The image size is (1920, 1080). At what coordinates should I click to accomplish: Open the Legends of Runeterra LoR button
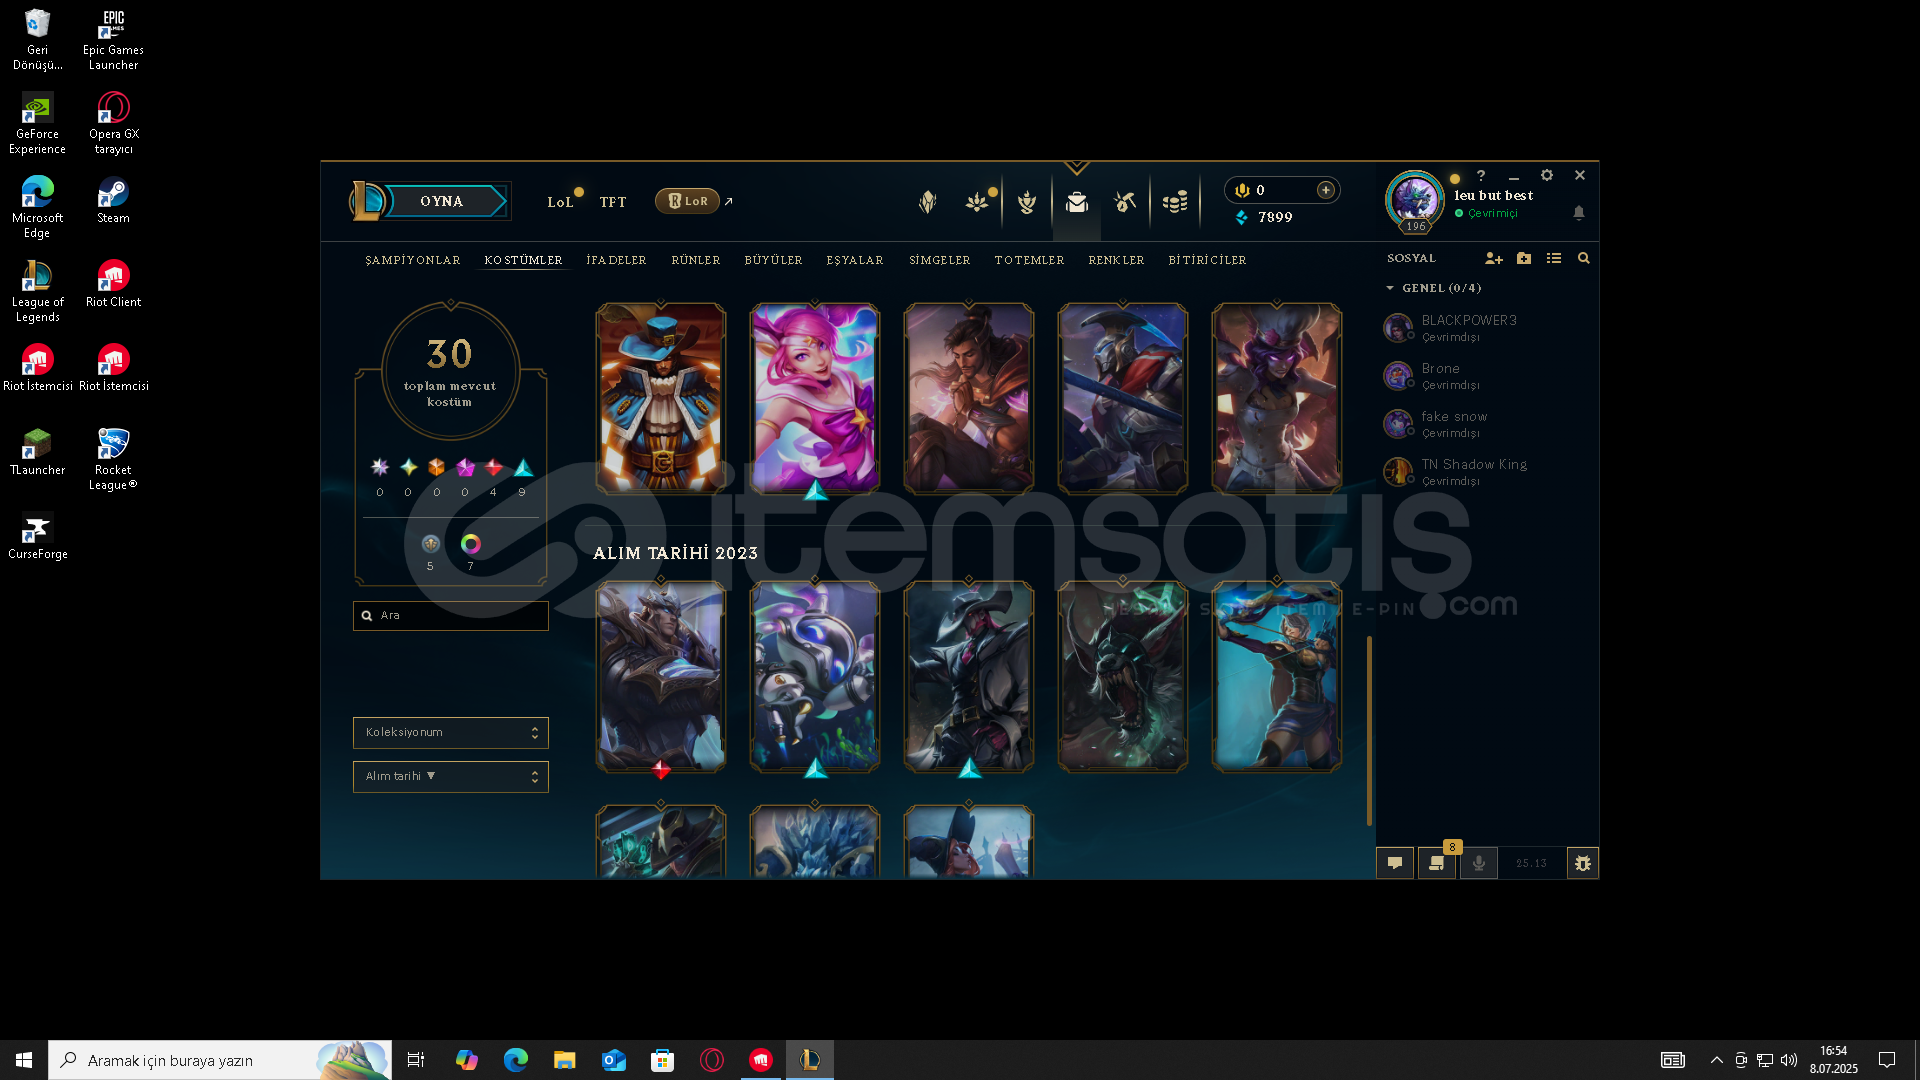click(688, 201)
